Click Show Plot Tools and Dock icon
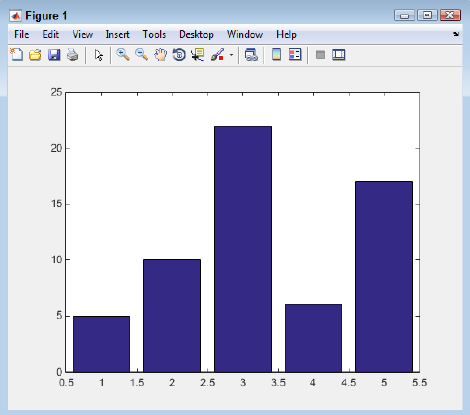The image size is (470, 415). tap(339, 55)
